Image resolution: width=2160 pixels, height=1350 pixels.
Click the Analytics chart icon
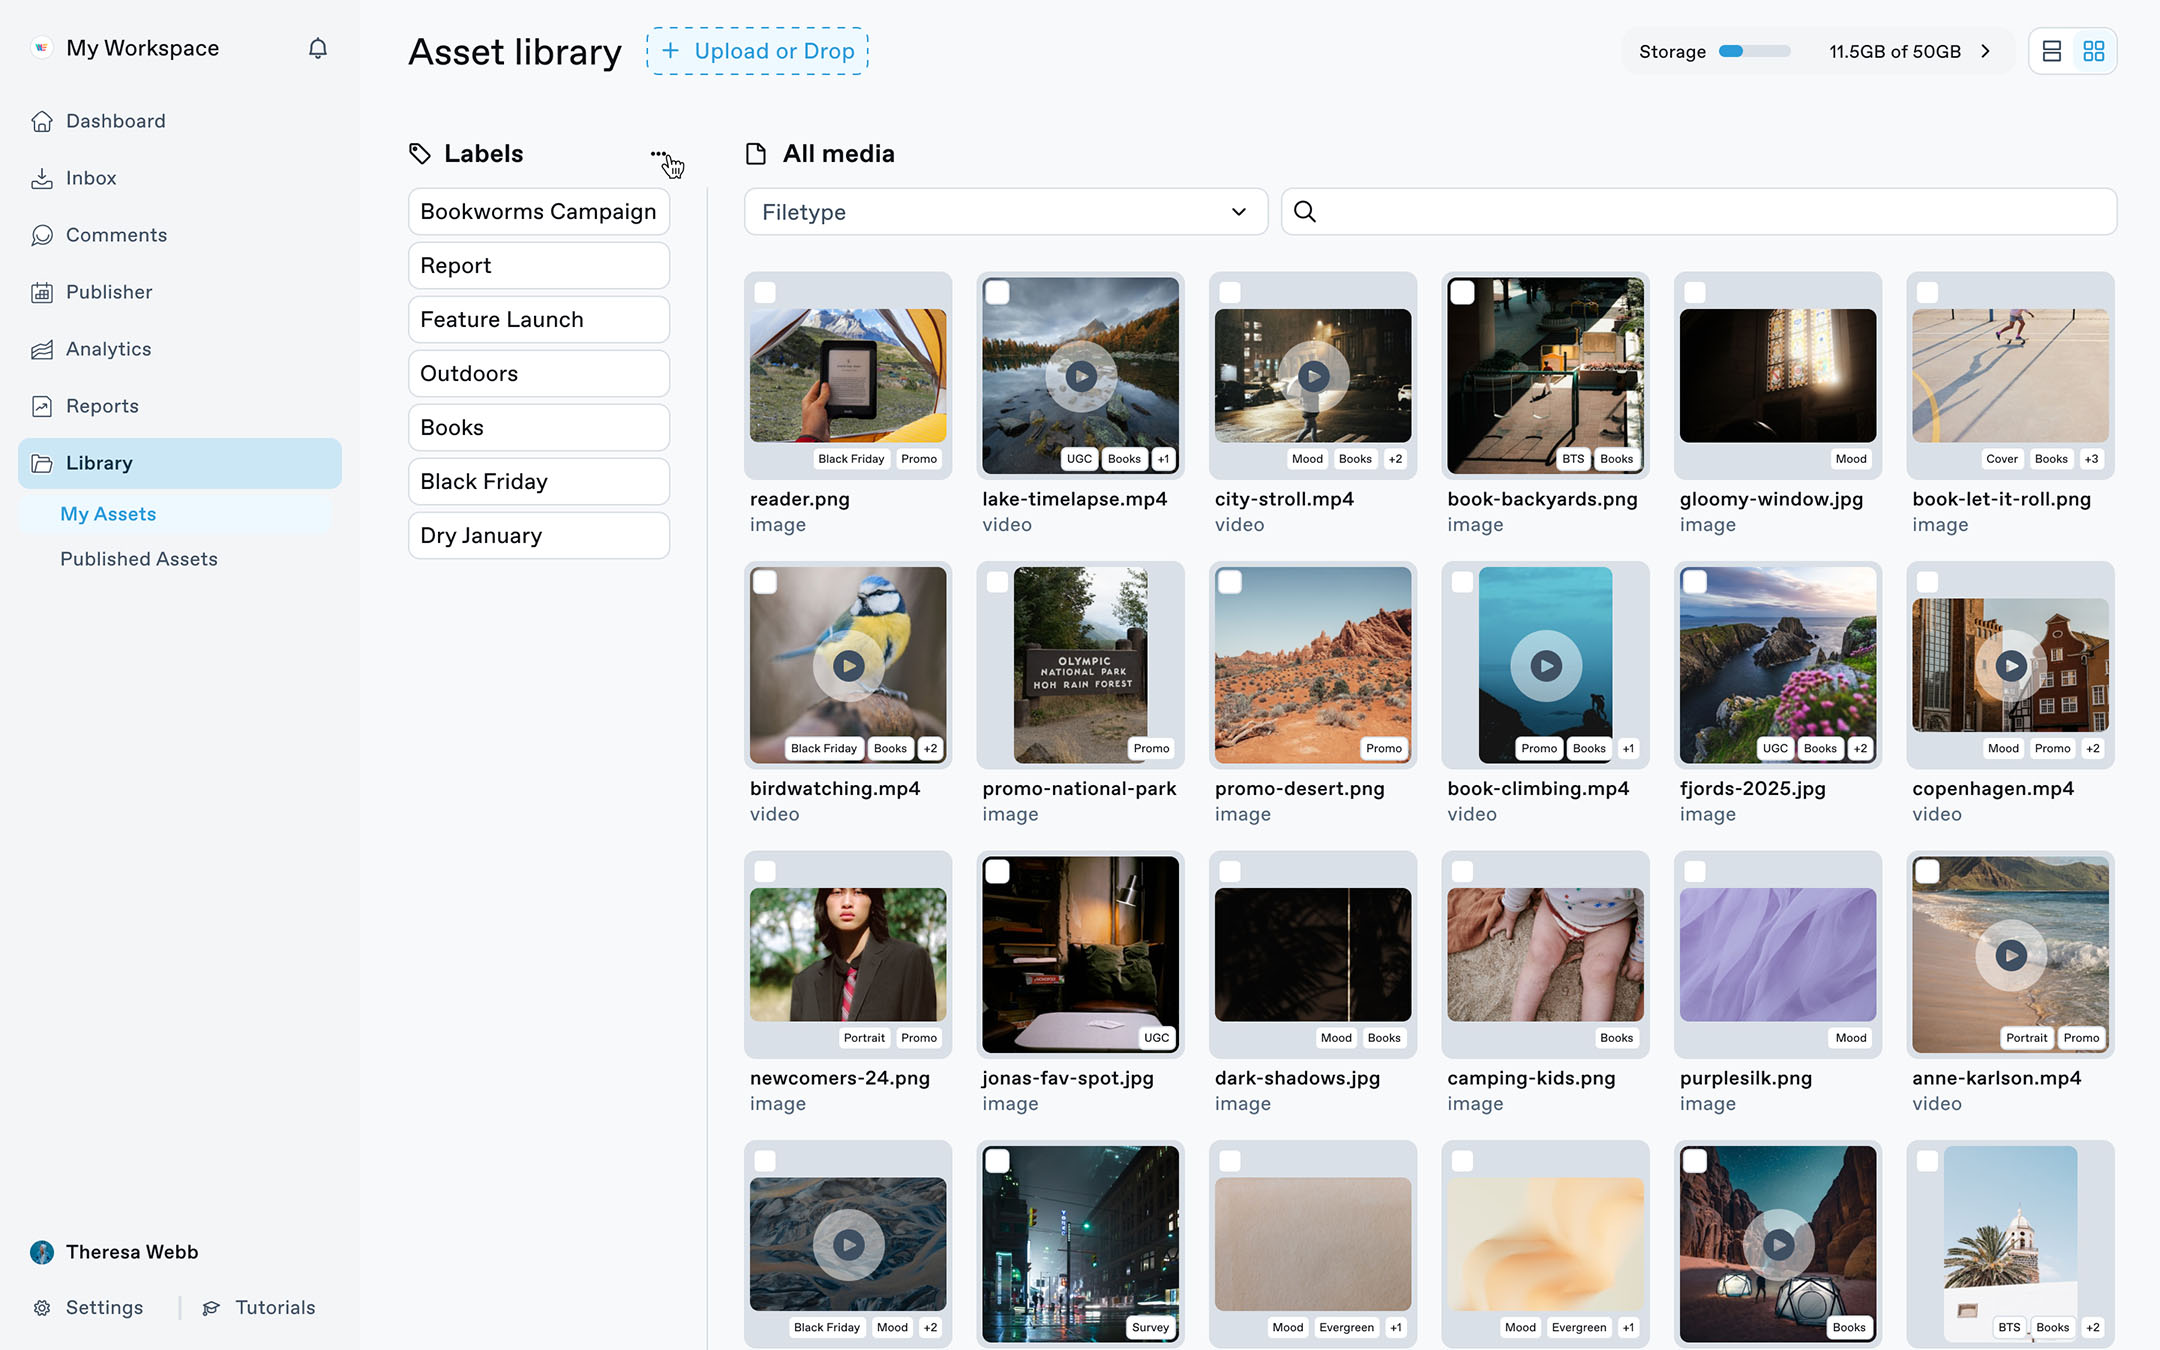coord(42,349)
